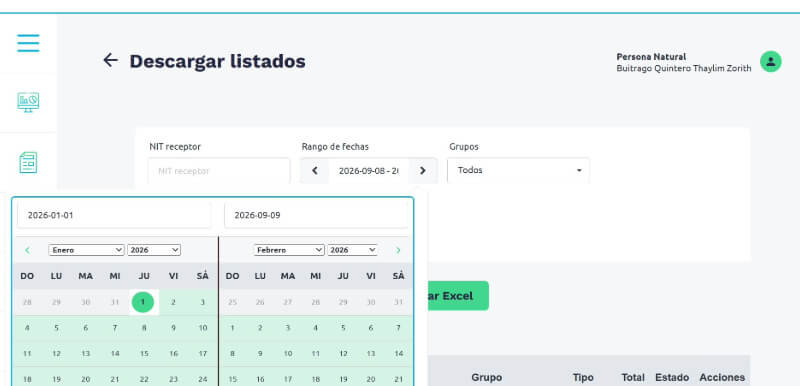Select January 3 in the calendar

tap(203, 302)
